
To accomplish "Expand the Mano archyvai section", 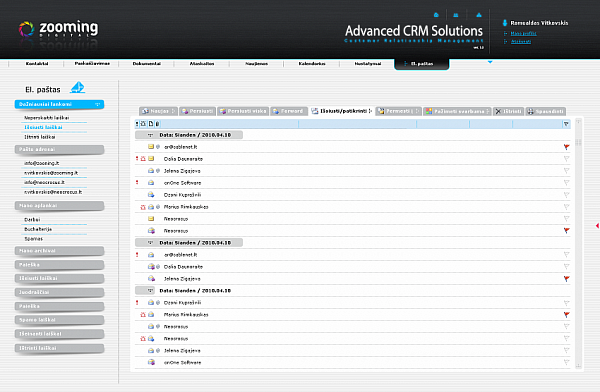I will click(x=59, y=251).
